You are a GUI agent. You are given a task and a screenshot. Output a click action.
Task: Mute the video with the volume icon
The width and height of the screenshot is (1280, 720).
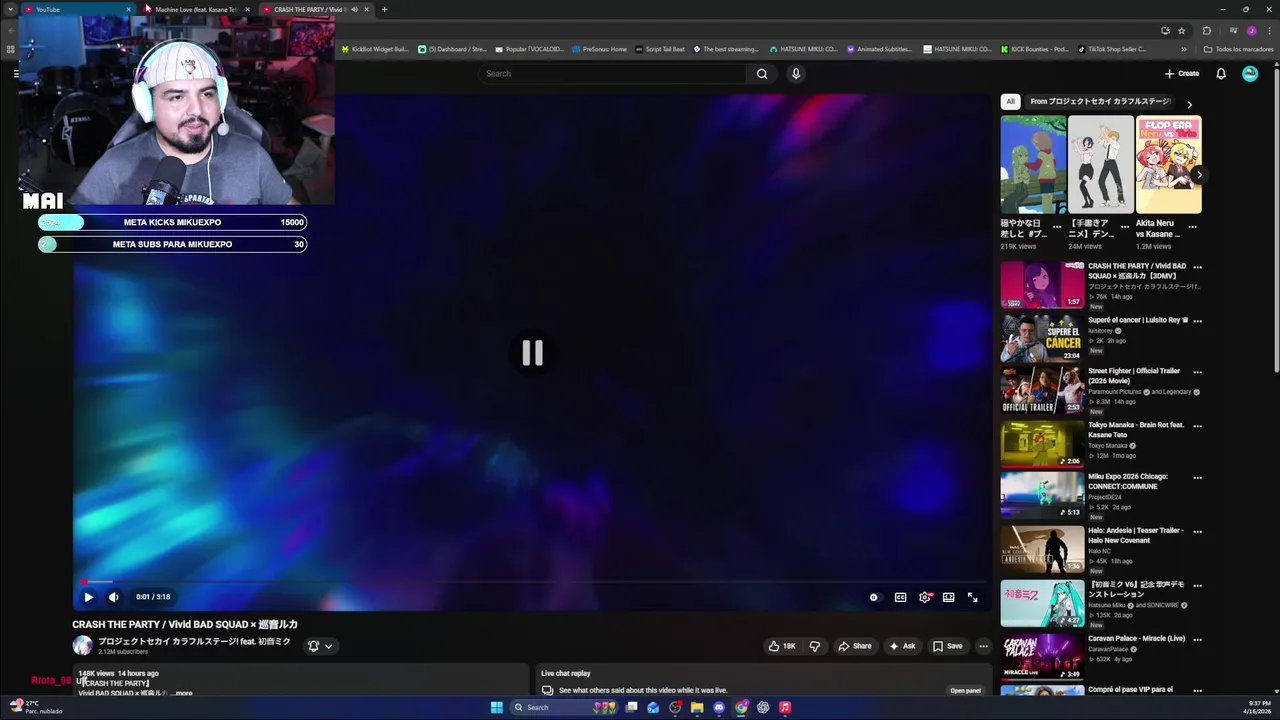point(113,597)
